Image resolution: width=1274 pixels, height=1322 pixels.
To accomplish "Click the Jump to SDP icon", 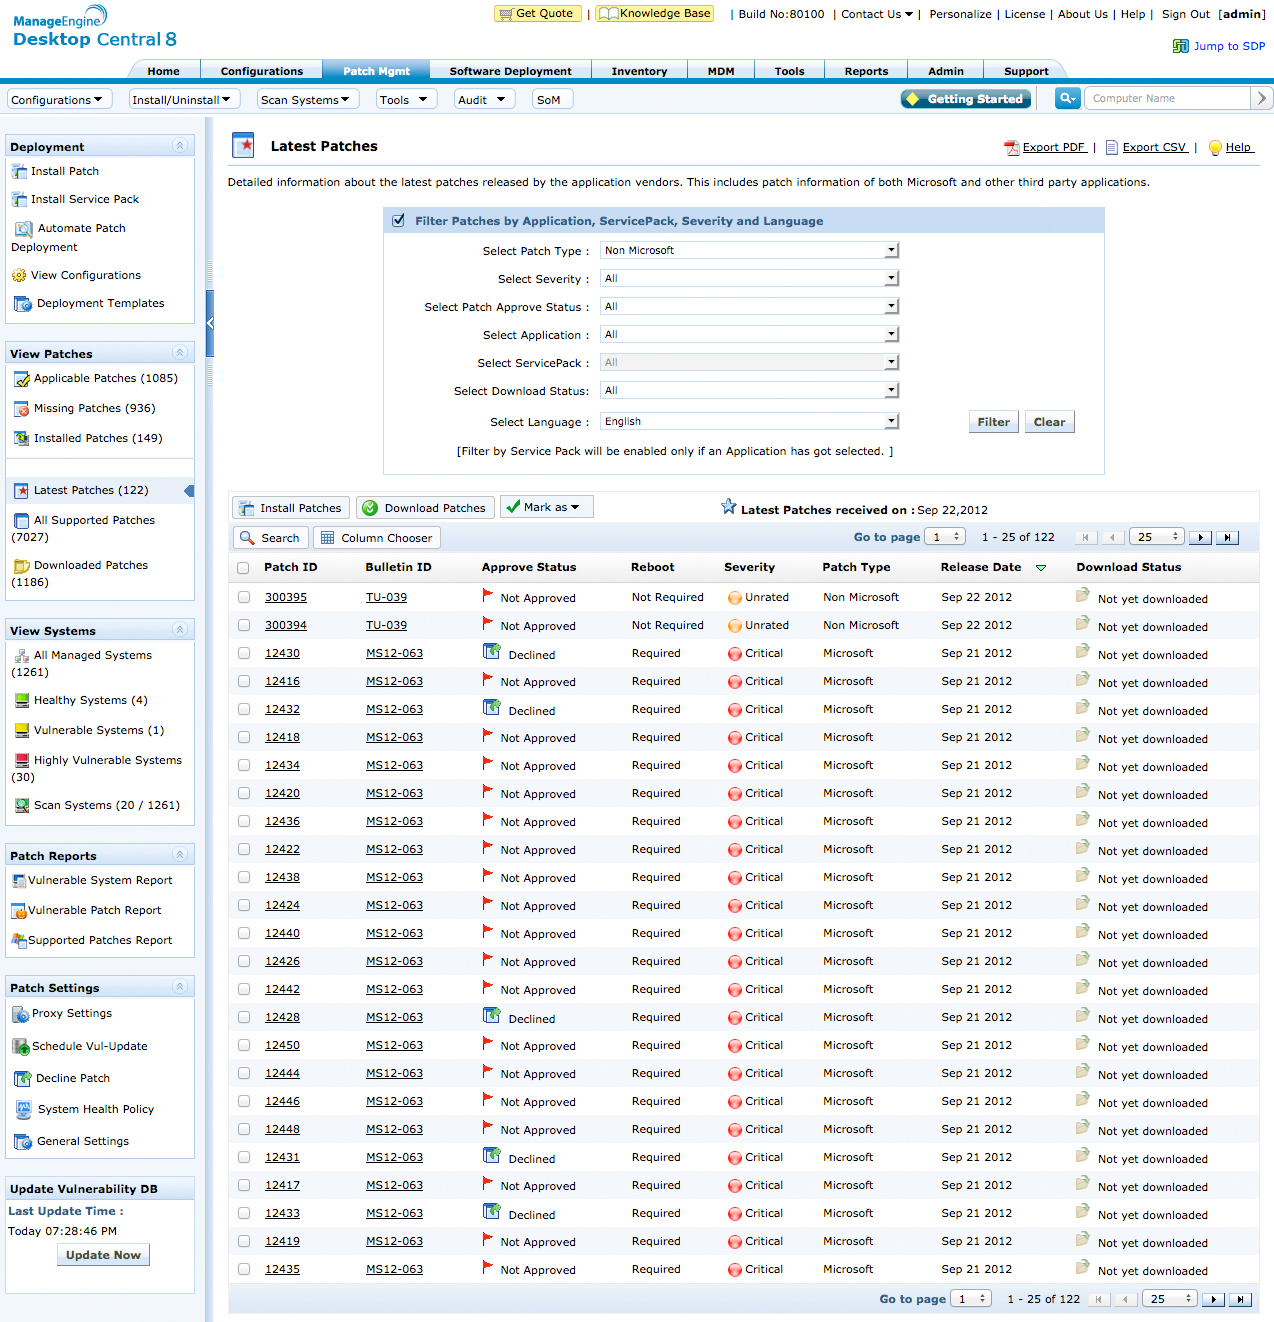I will [1181, 46].
